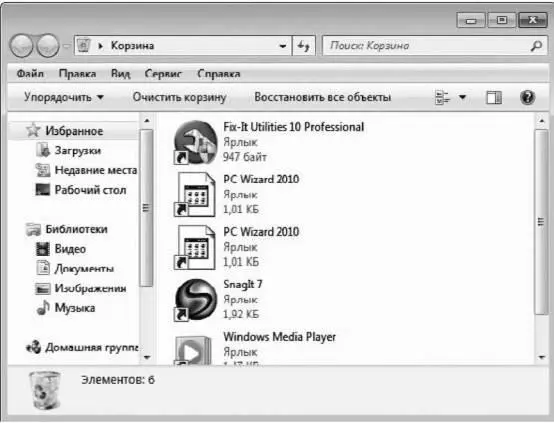Image resolution: width=554 pixels, height=423 pixels.
Task: Select the Fix-It Utilities 10 Professional shortcut icon
Action: (x=195, y=142)
